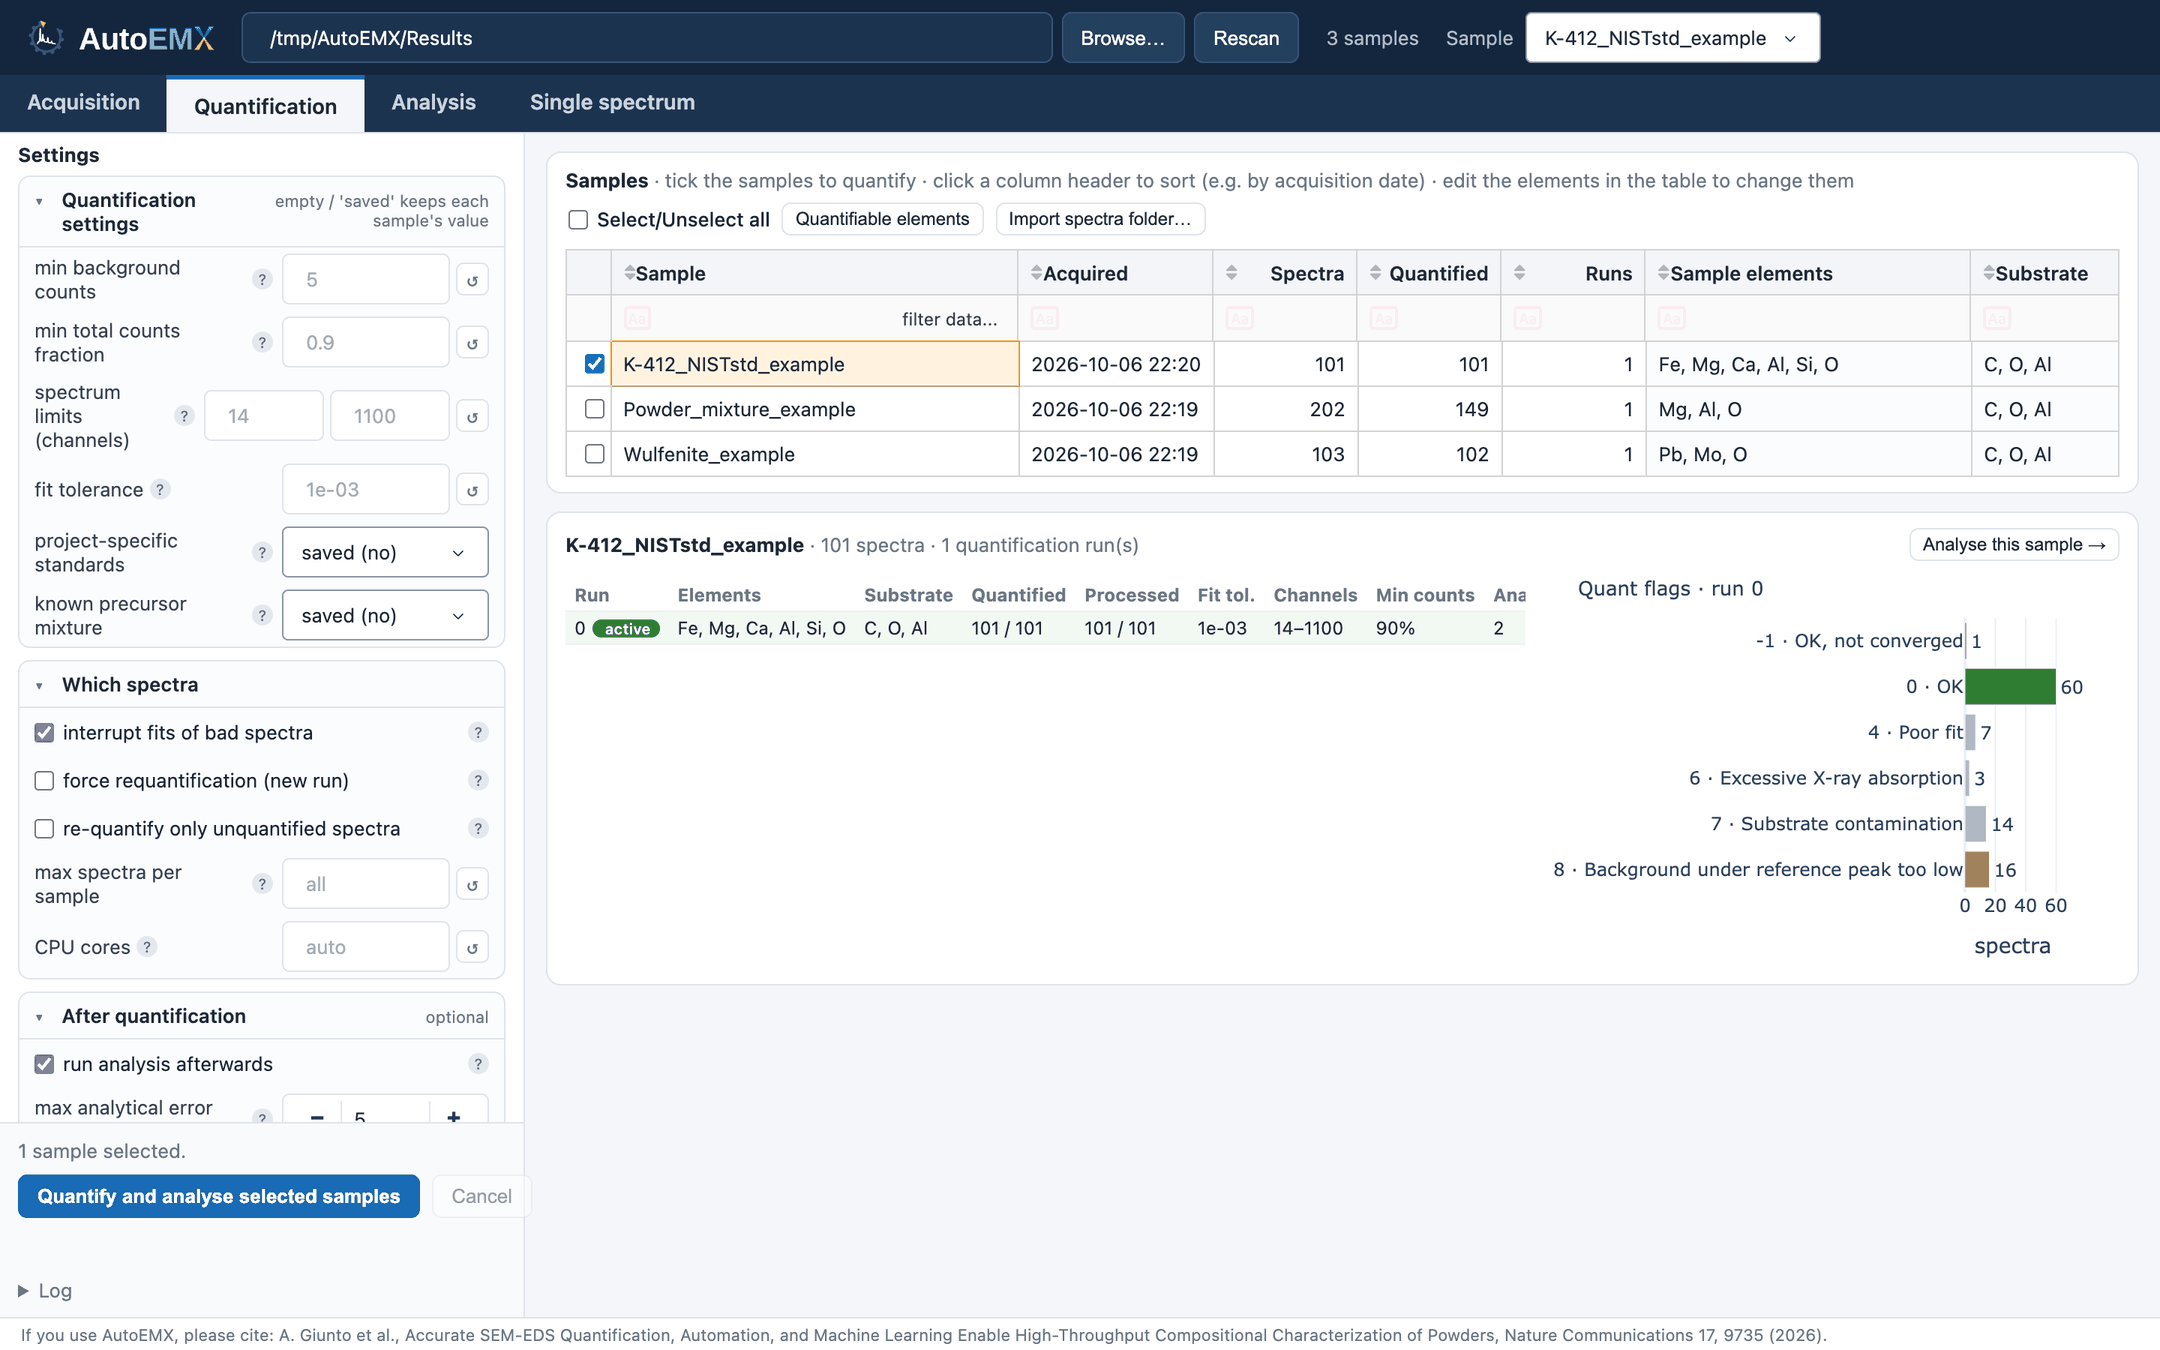The width and height of the screenshot is (2160, 1350).
Task: Reset max spectra per sample value
Action: pos(472,884)
